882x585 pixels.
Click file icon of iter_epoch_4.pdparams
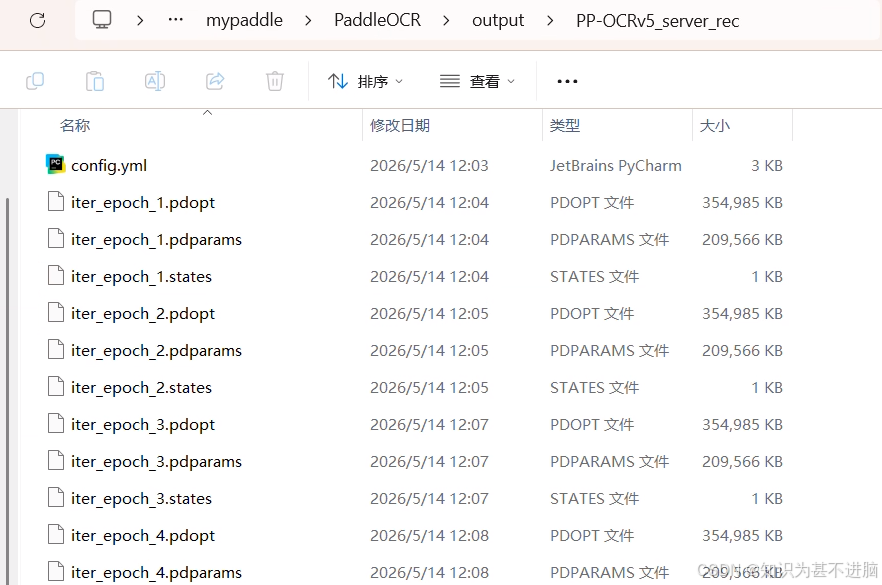[x=56, y=571]
